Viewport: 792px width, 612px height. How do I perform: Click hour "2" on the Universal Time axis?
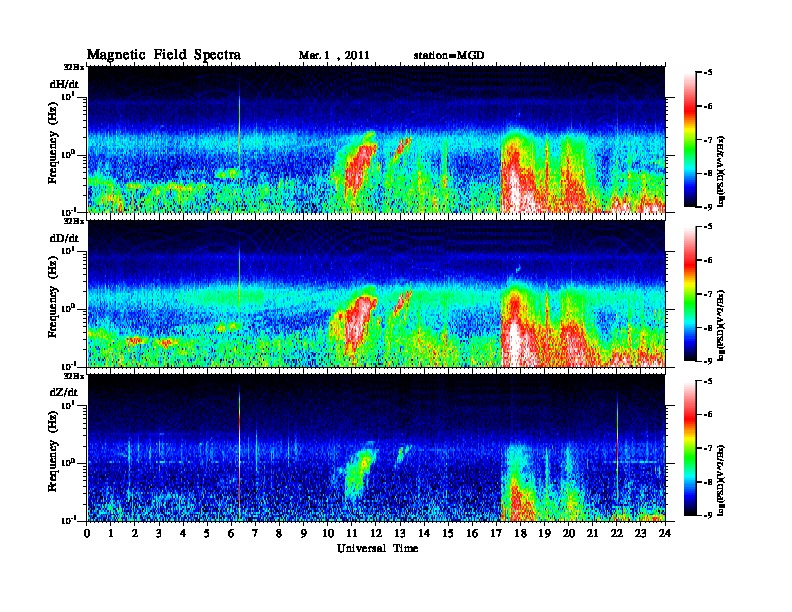point(135,533)
